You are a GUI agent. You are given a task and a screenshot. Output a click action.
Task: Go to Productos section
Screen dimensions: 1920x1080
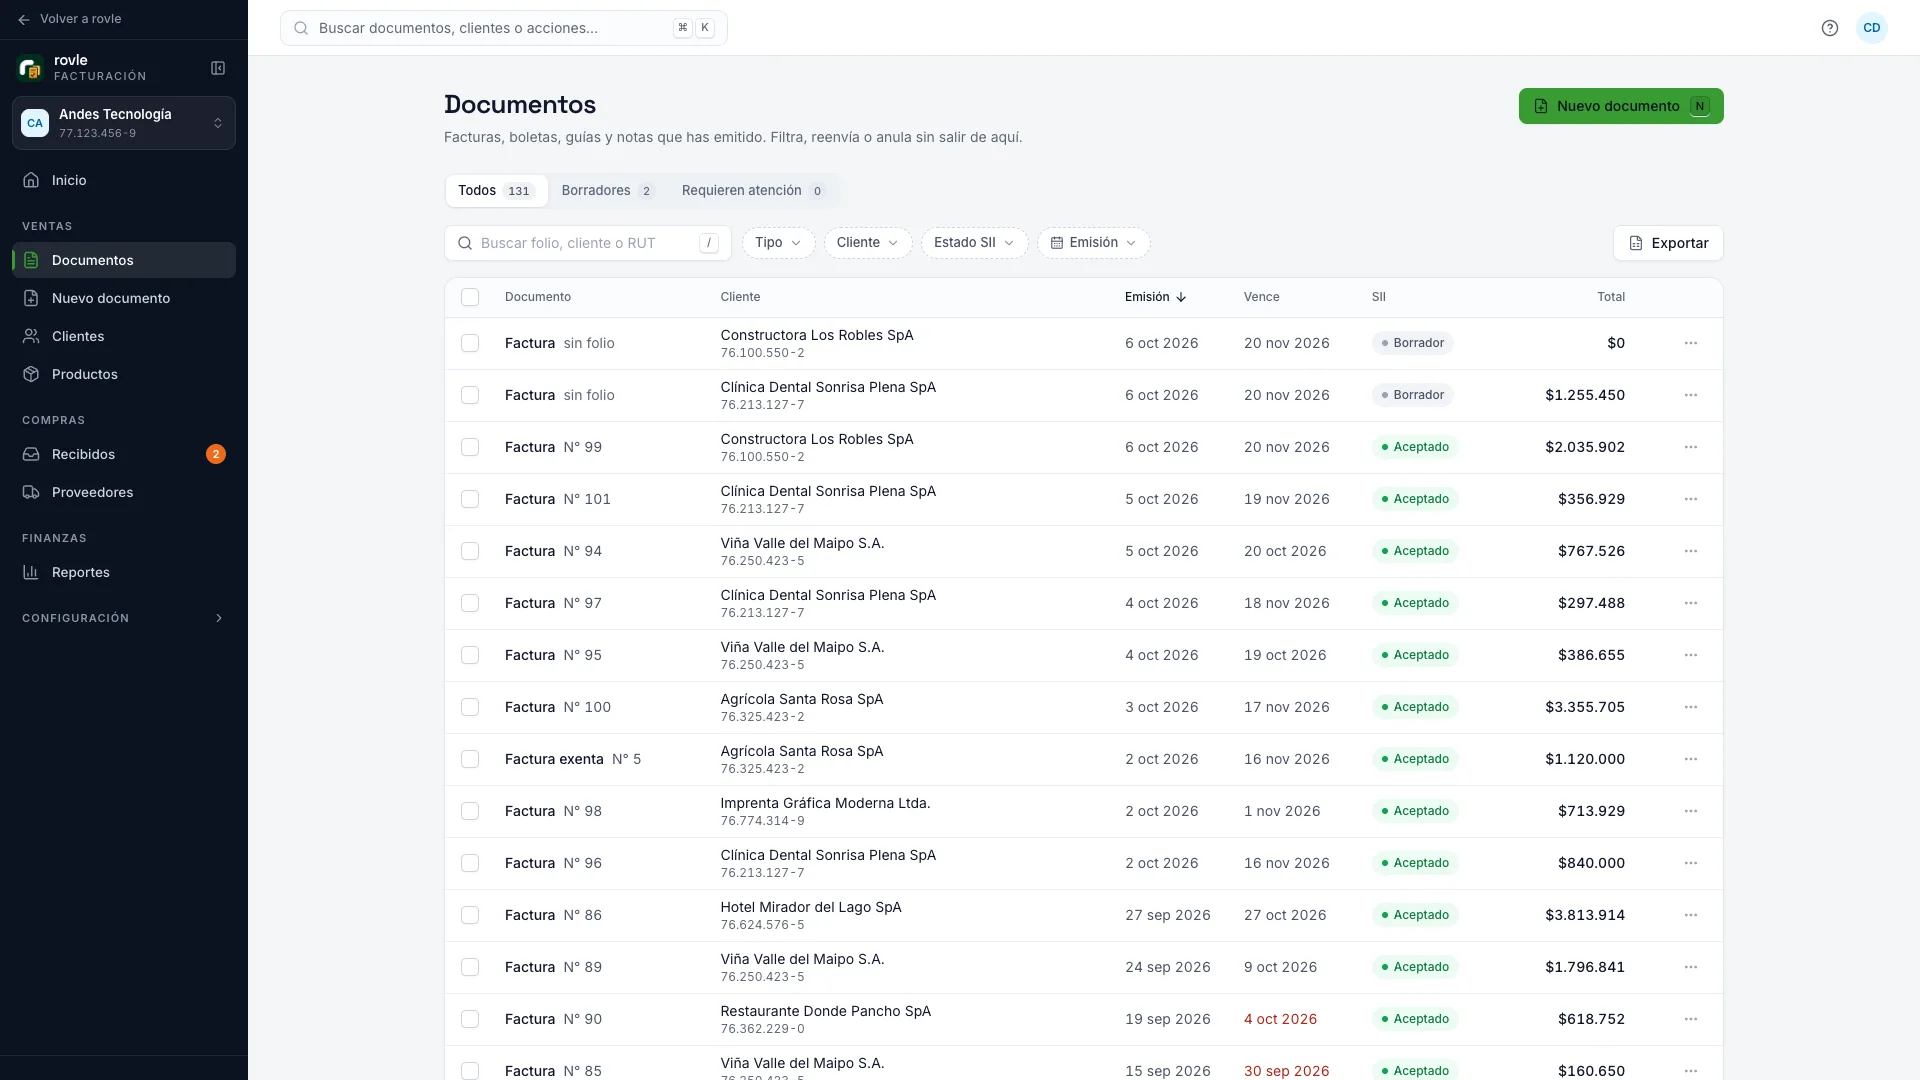[x=124, y=374]
